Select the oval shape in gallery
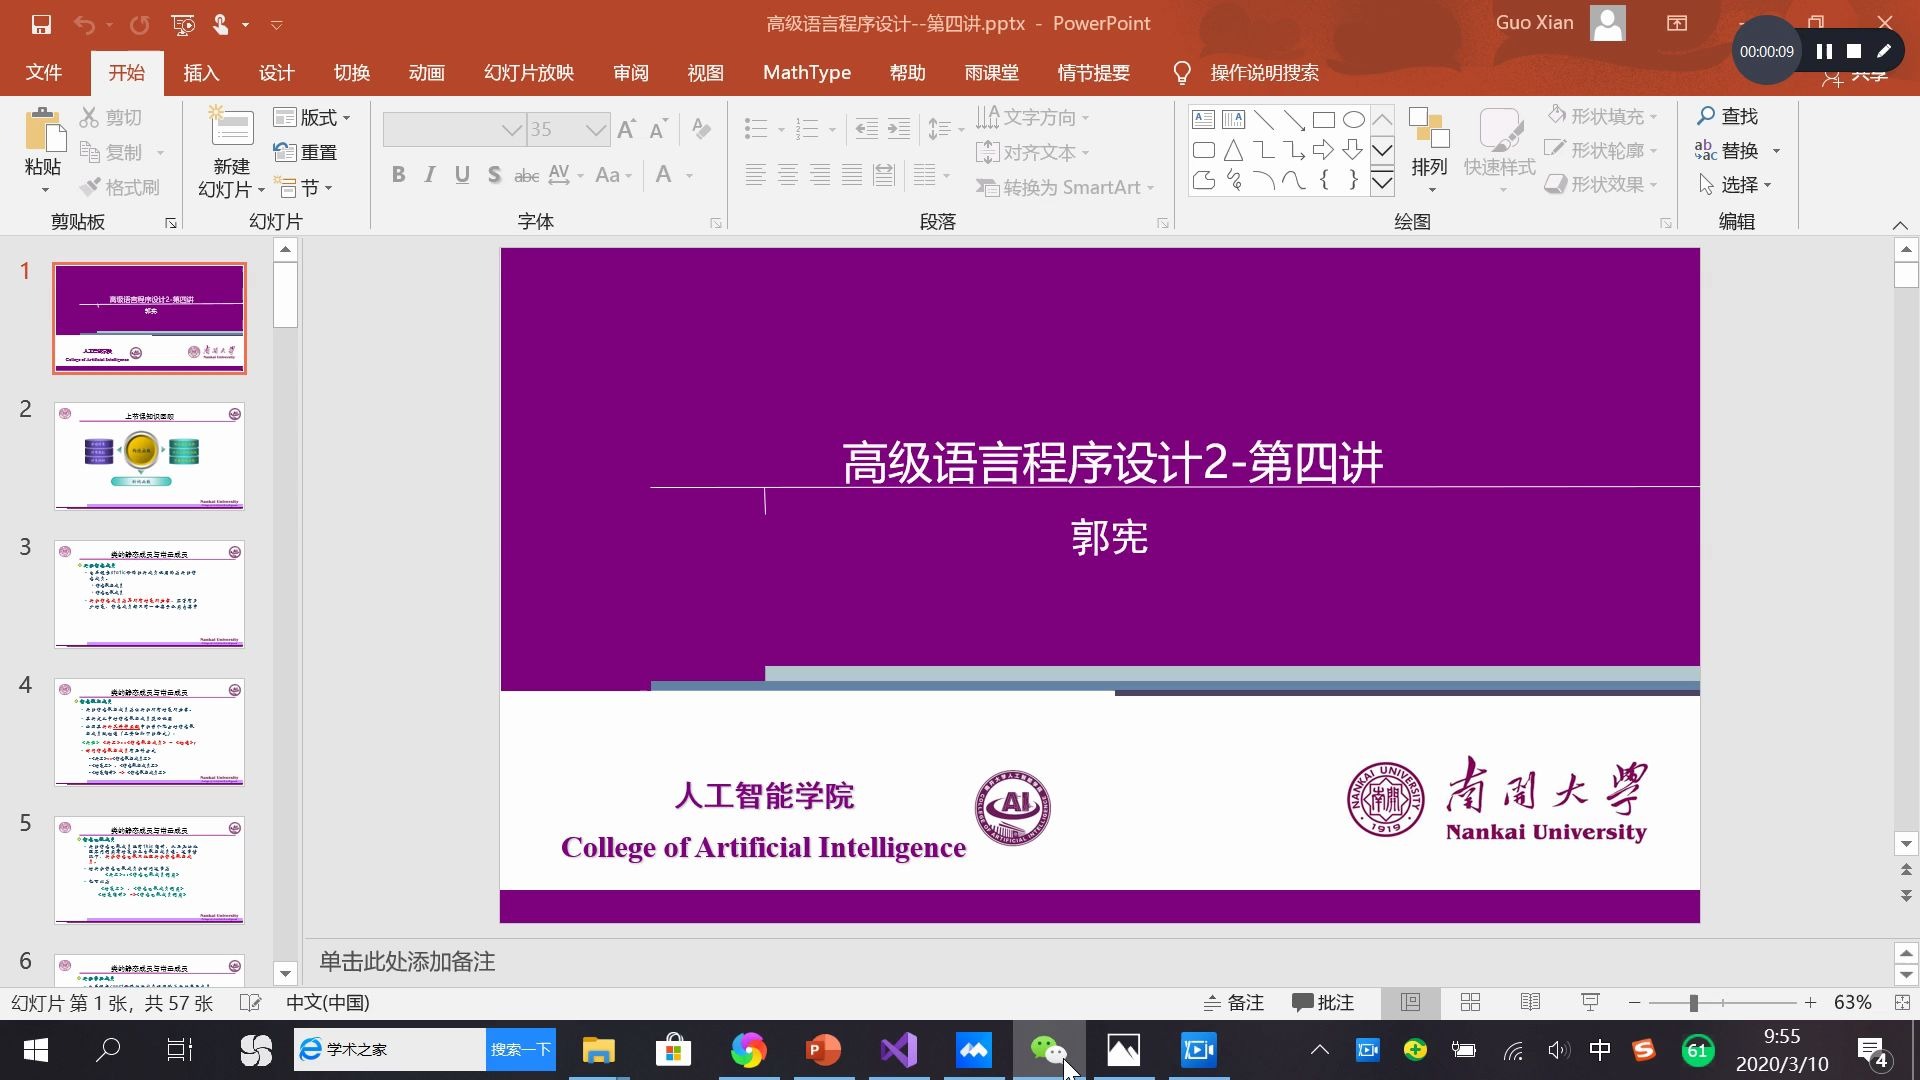The image size is (1920, 1080). coord(1353,120)
